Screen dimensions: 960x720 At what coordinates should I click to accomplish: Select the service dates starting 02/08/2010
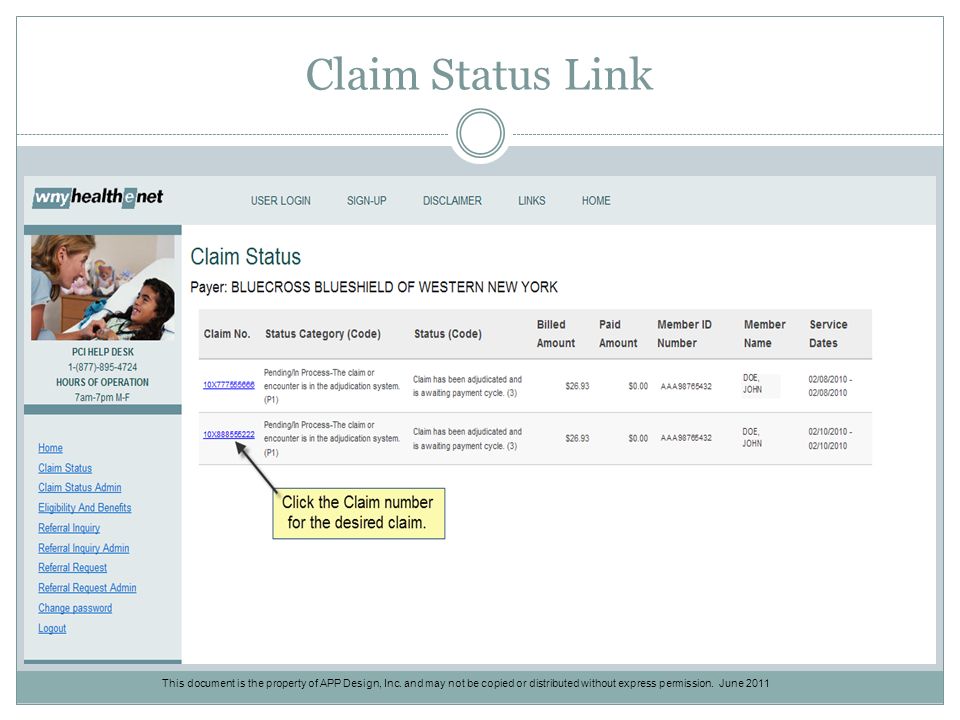coord(830,386)
